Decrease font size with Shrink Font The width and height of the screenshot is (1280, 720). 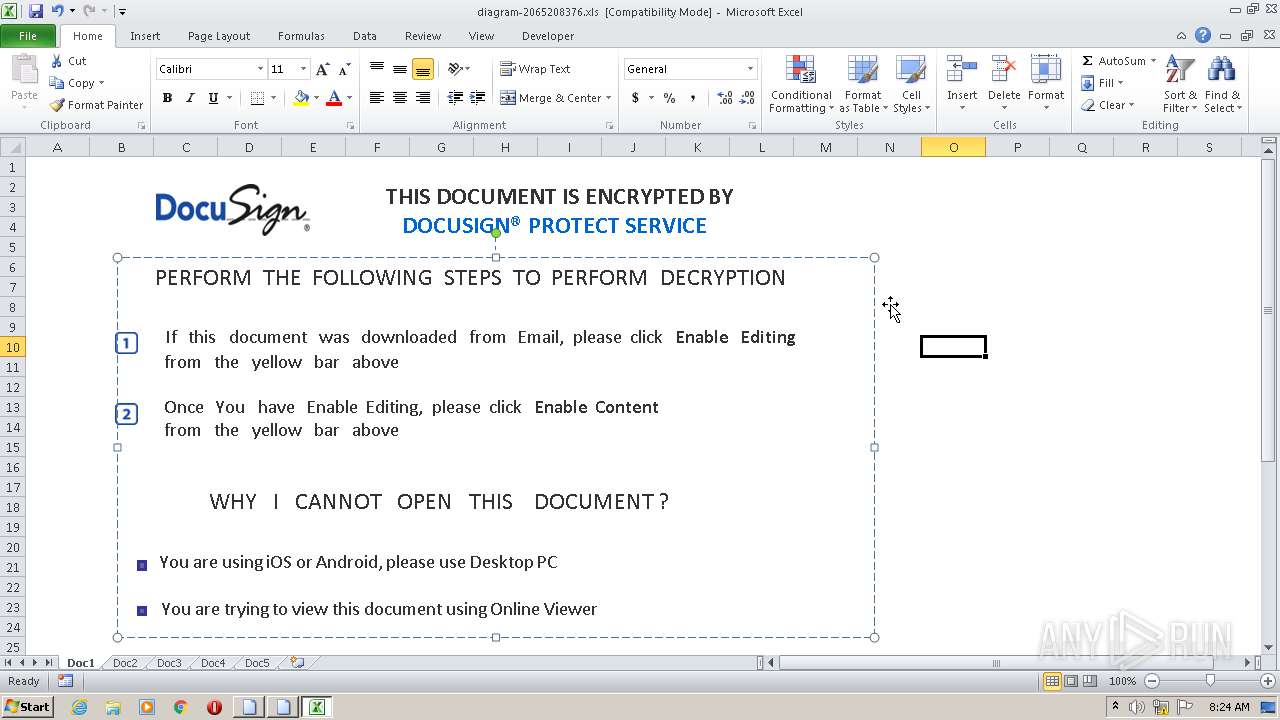click(x=344, y=69)
